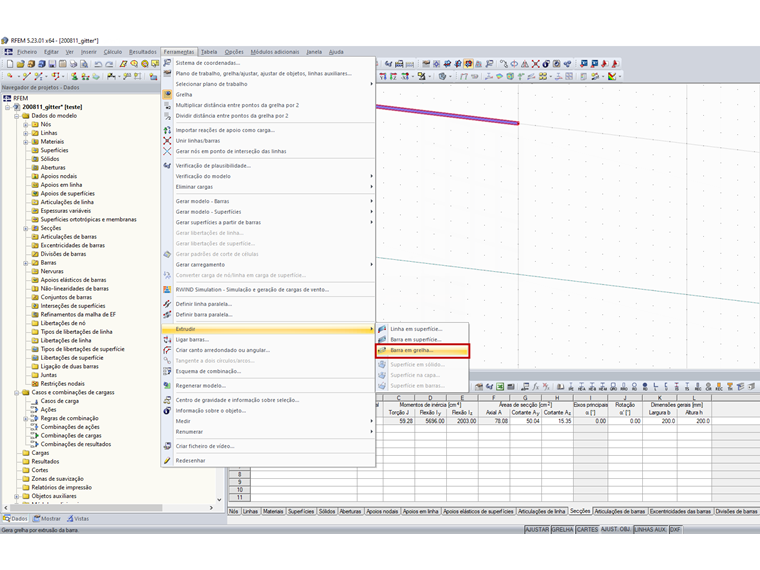Viewport: 760px width, 570px height.
Task: Click the Ligar barras icon
Action: (167, 339)
